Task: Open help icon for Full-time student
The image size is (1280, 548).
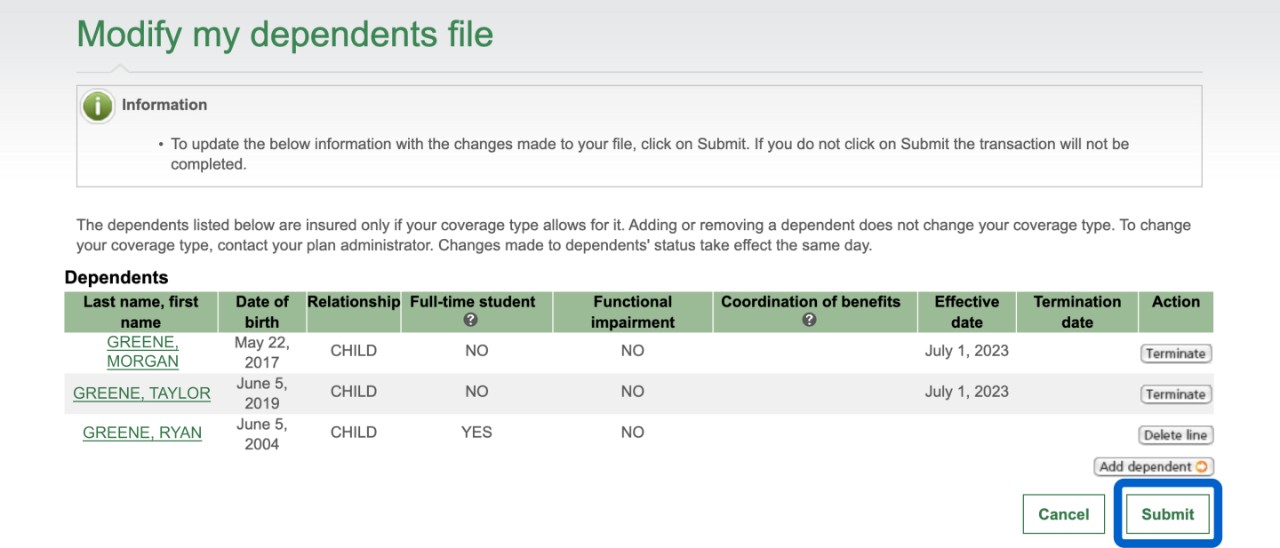Action: coord(471,321)
